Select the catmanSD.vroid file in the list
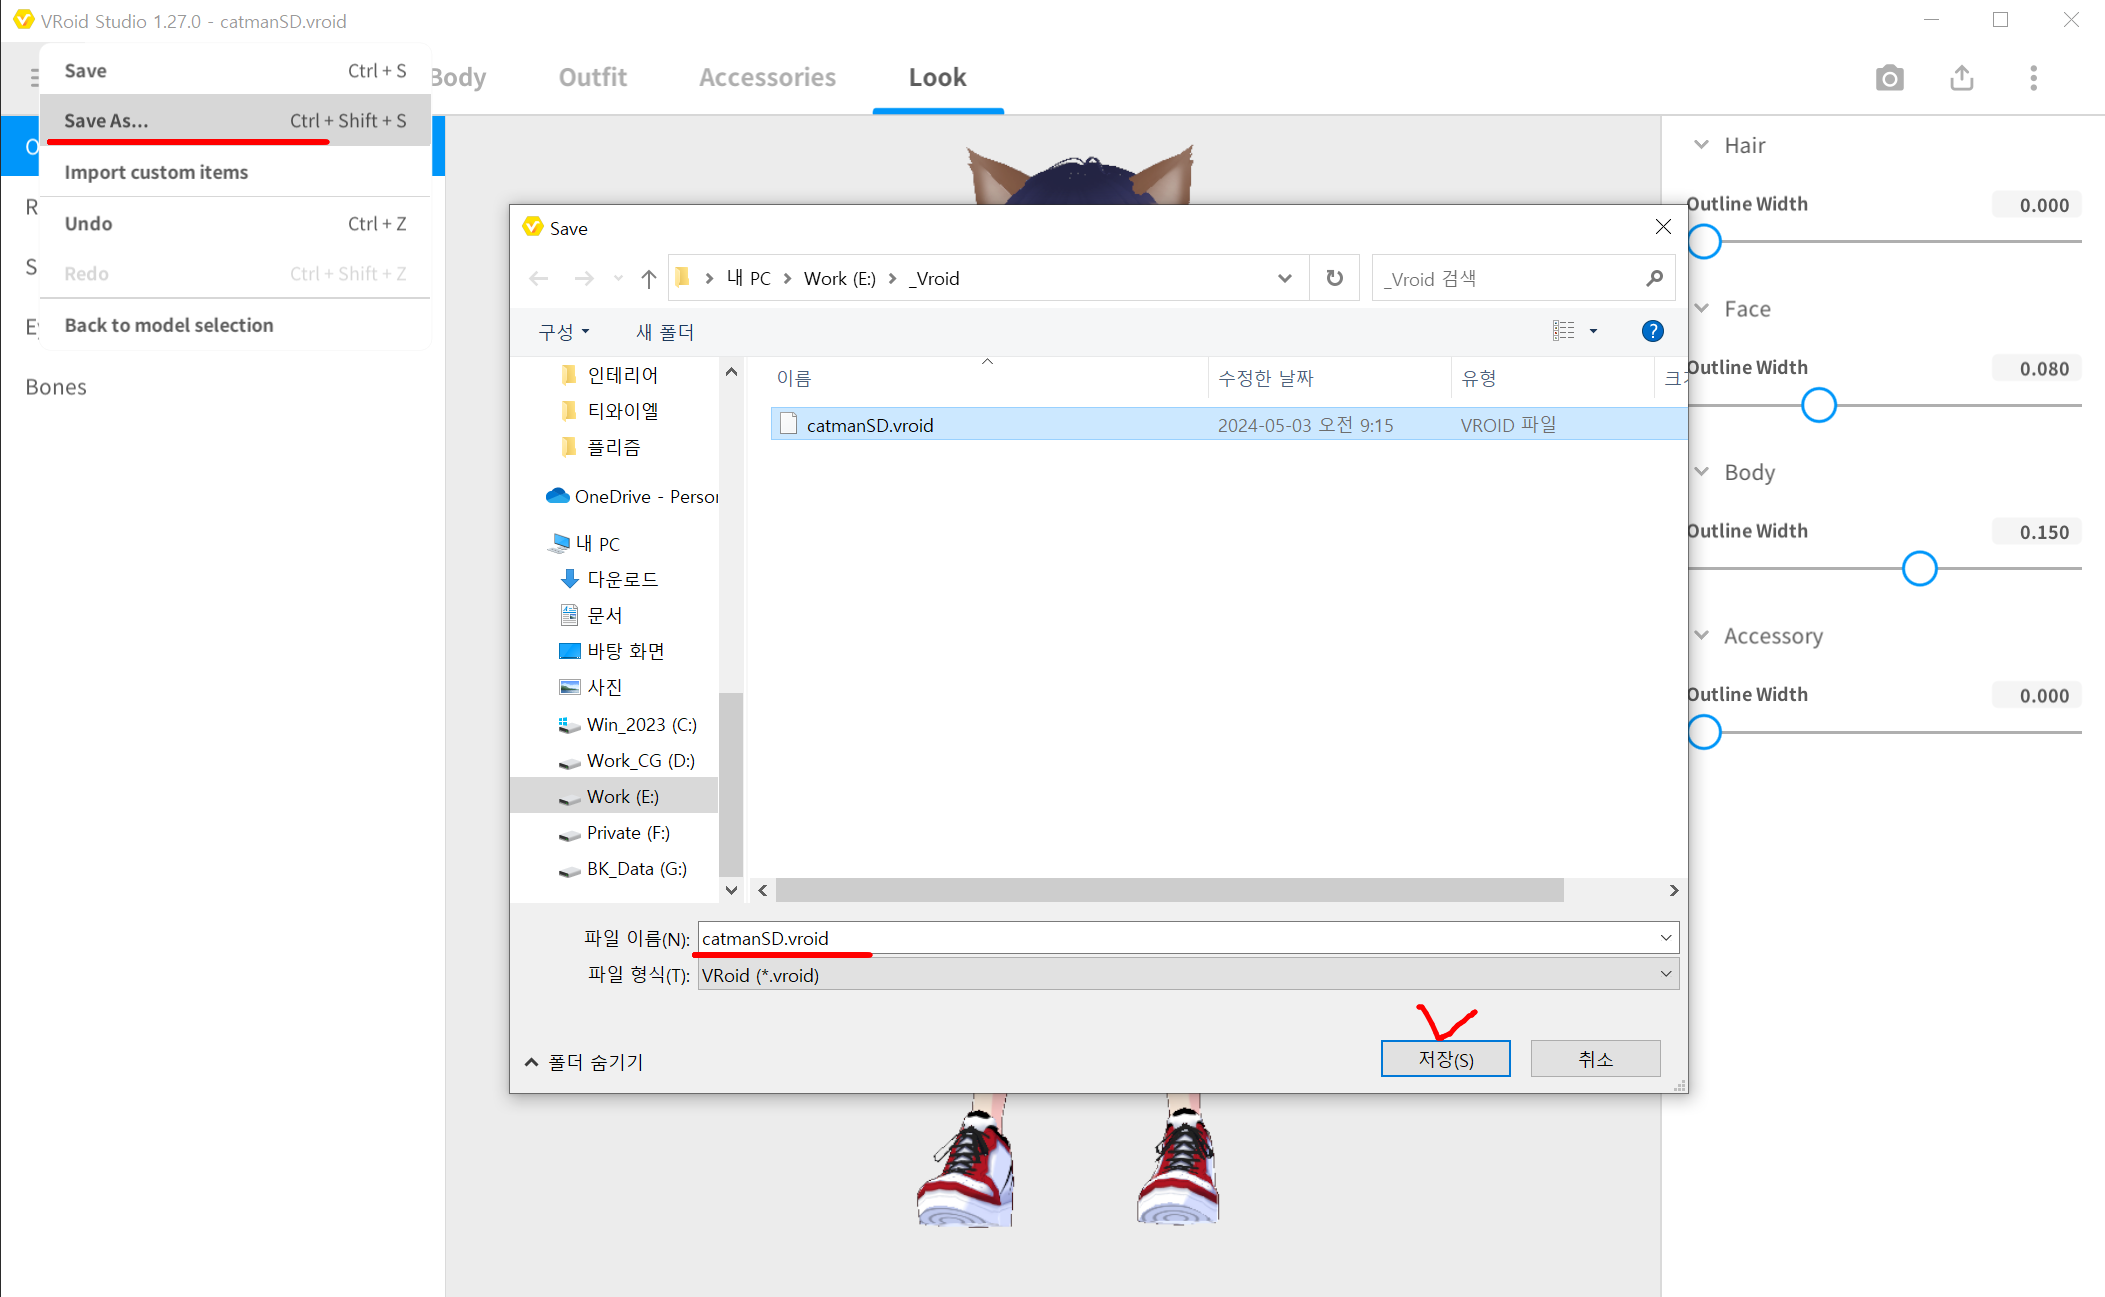Image resolution: width=2105 pixels, height=1297 pixels. pyautogui.click(x=869, y=425)
